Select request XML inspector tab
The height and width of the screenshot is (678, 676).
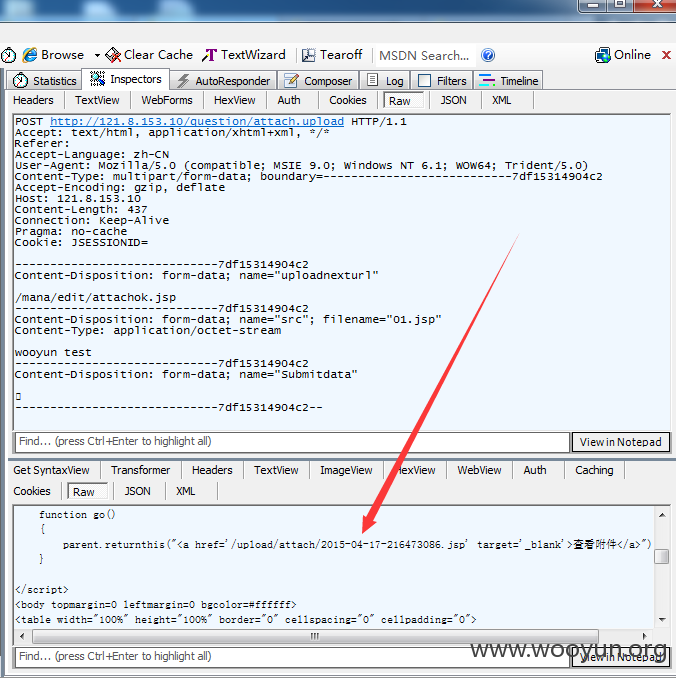click(x=502, y=100)
